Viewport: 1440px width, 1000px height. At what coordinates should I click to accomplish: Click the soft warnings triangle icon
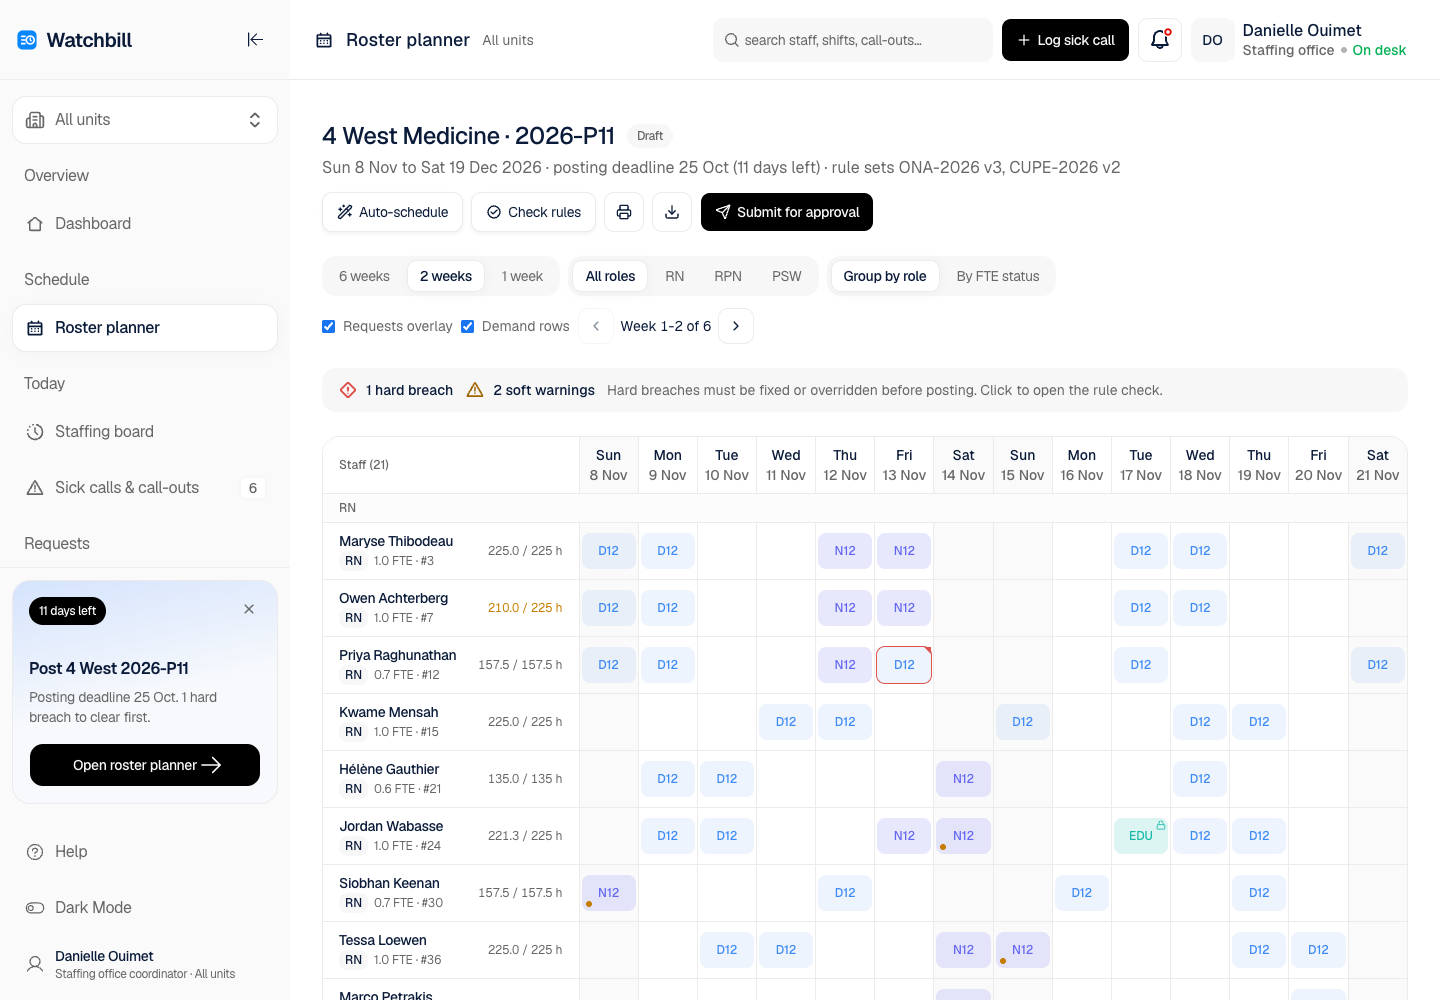tap(475, 390)
